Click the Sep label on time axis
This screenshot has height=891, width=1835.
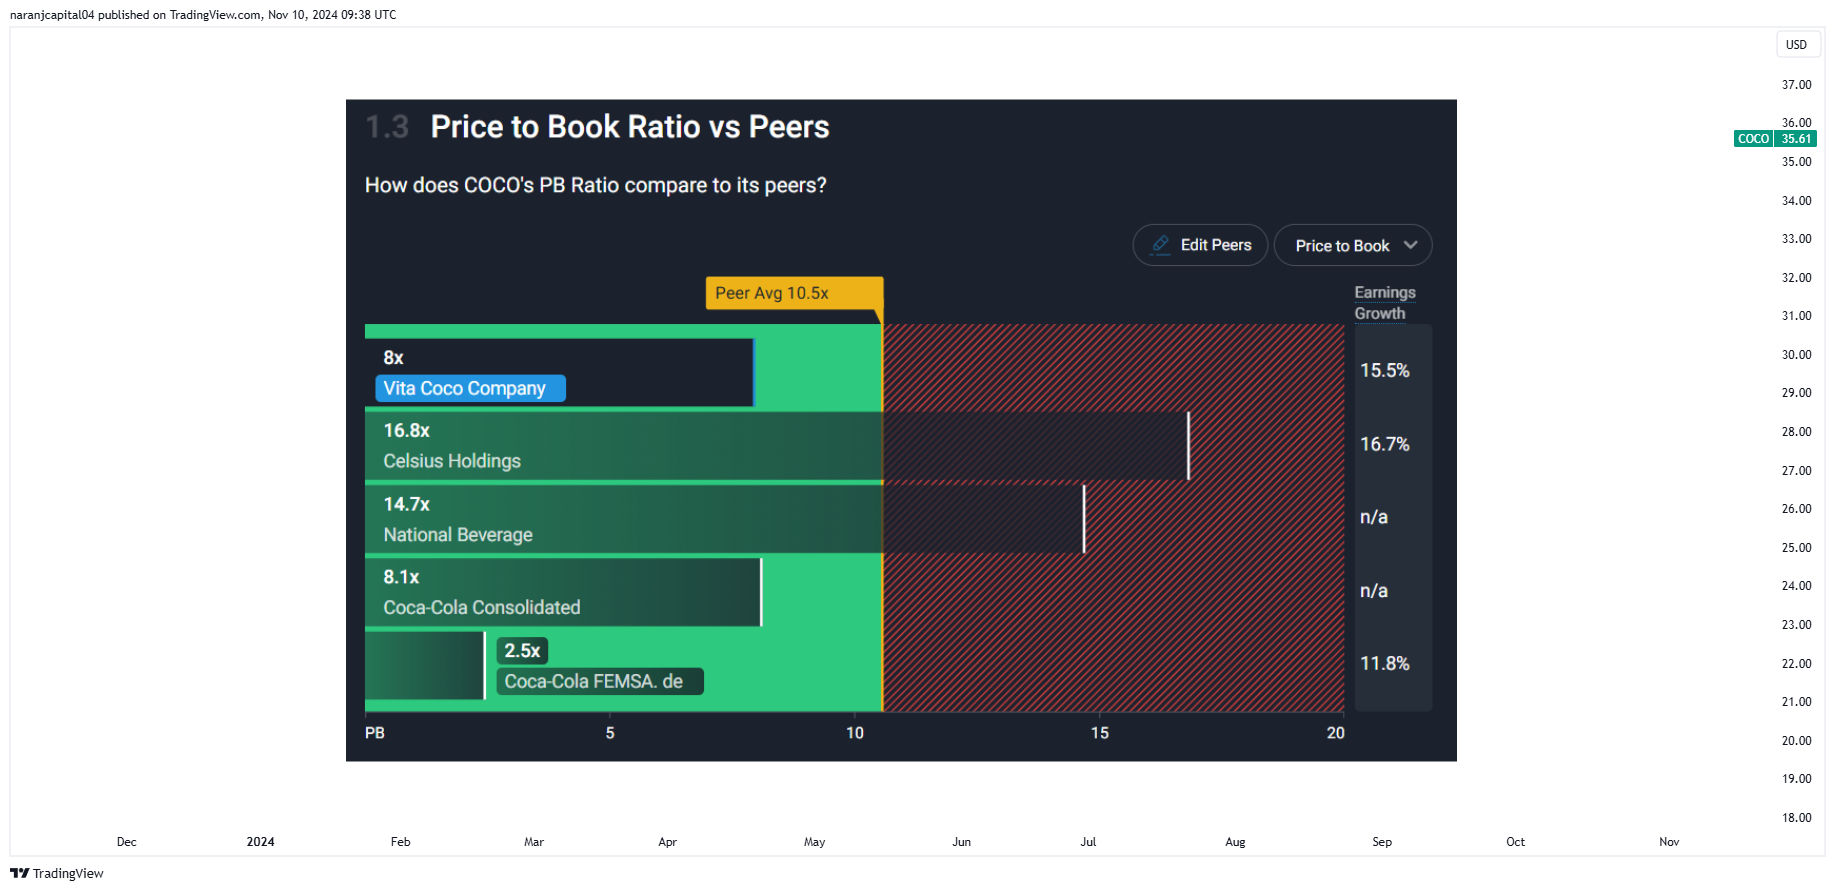(1382, 842)
